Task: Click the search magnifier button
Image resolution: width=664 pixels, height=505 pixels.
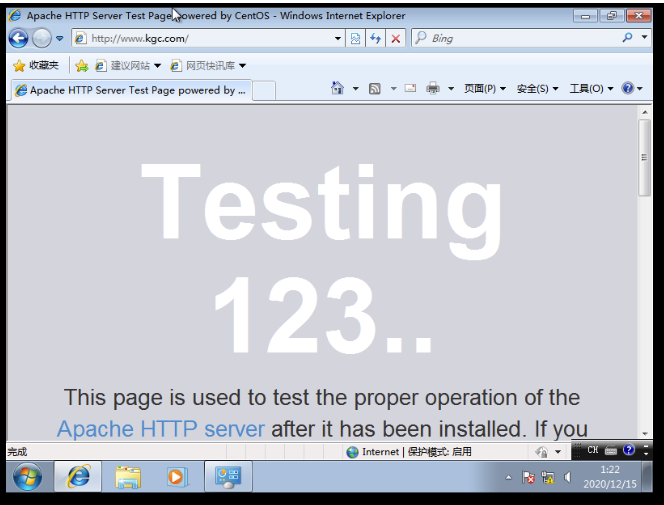Action: tap(628, 38)
